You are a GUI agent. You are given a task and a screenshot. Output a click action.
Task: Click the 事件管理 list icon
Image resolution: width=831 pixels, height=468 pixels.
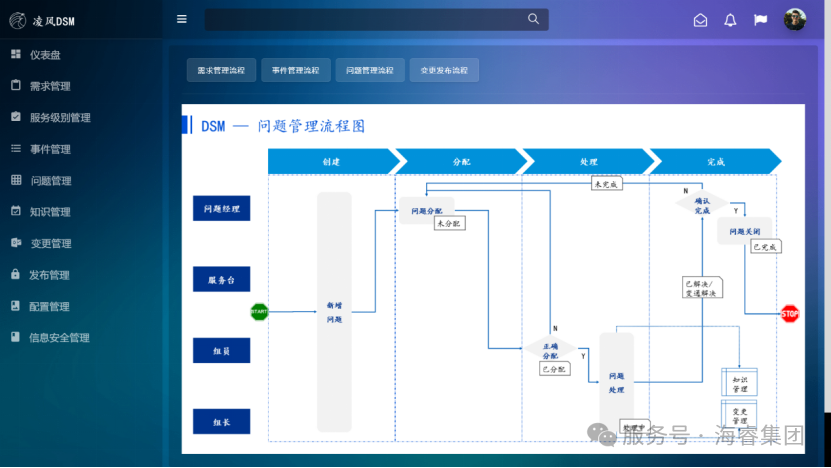(16, 148)
